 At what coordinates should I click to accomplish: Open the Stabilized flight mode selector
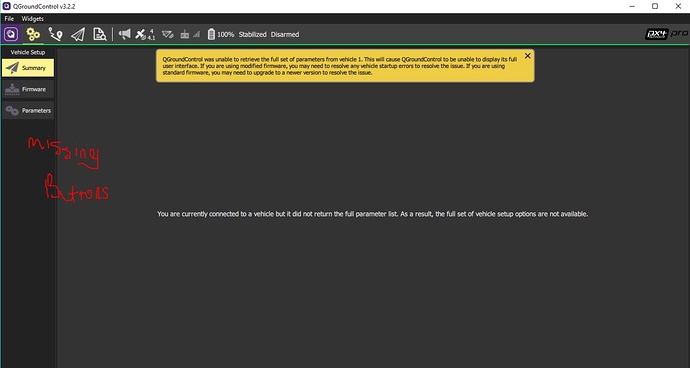click(253, 34)
